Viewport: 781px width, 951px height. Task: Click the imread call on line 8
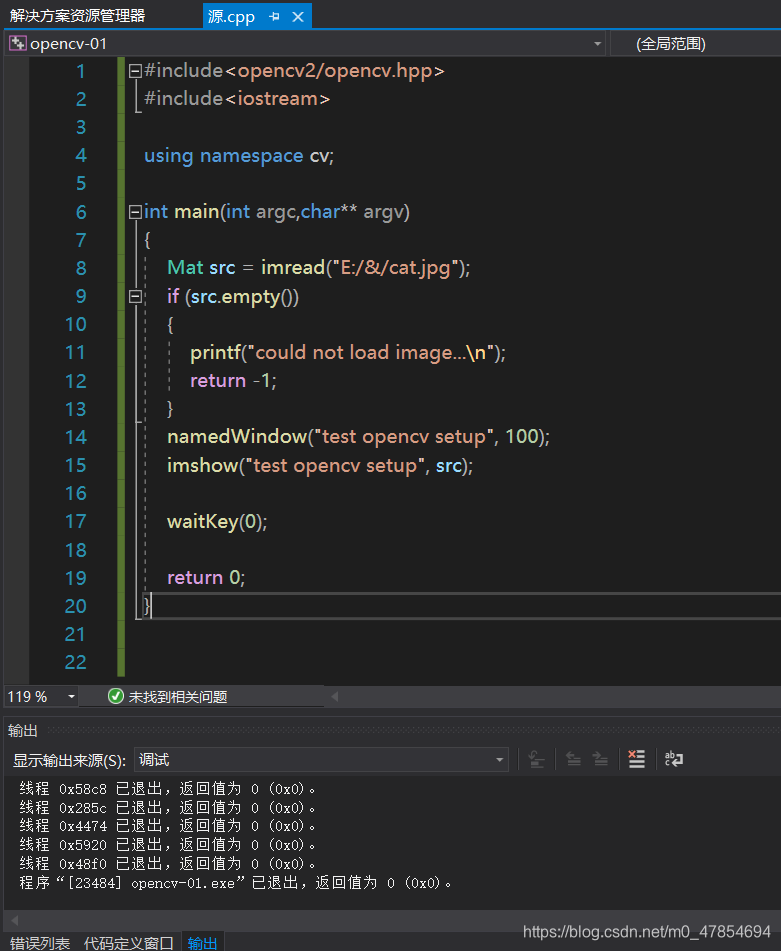293,267
